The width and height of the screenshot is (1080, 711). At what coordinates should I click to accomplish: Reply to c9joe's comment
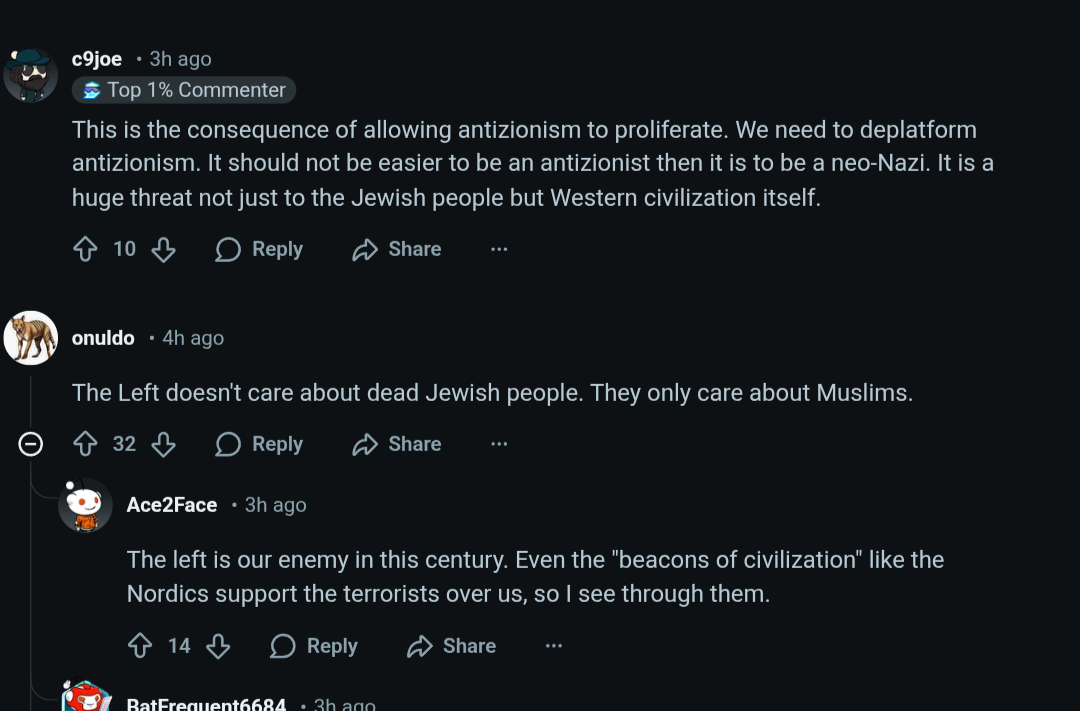(x=259, y=249)
